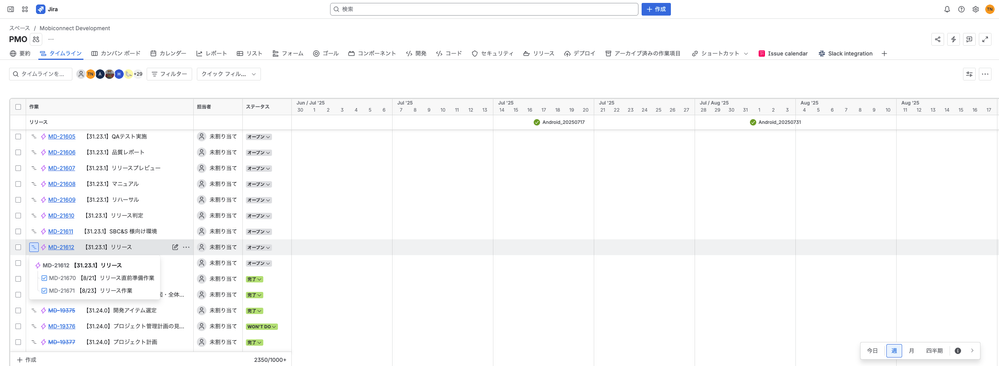Expand the クイック フィルター dropdown
Image resolution: width=999 pixels, height=366 pixels.
tap(229, 74)
